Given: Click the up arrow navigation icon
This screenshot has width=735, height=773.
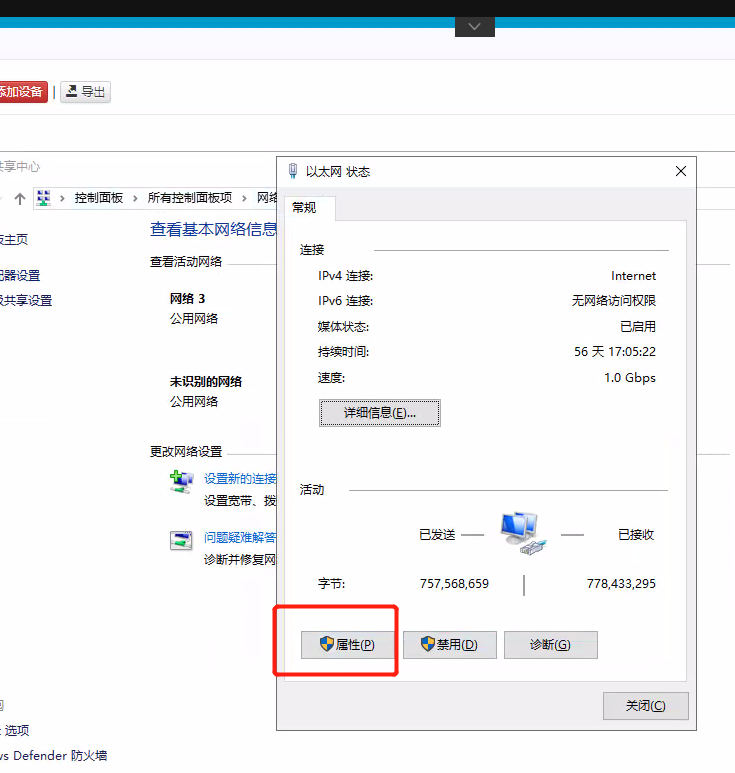Looking at the screenshot, I should (x=20, y=199).
